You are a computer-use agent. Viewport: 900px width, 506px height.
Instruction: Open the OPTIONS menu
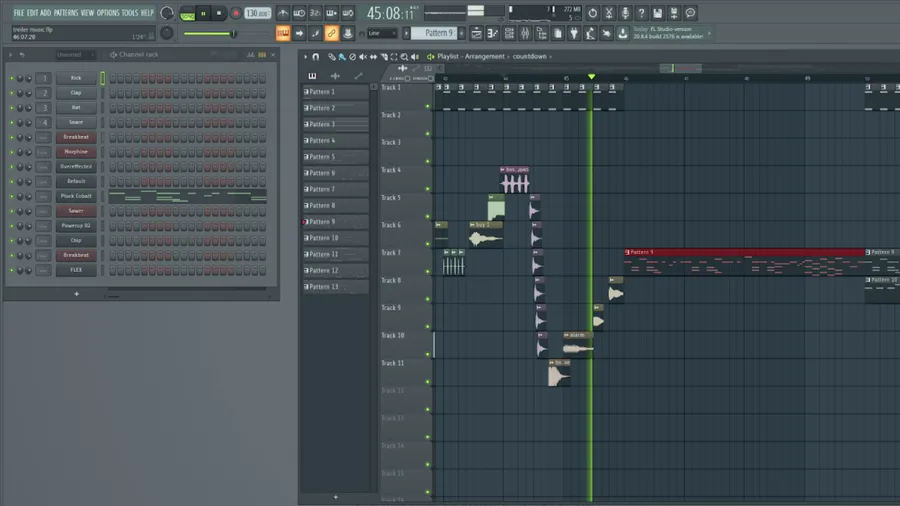click(x=108, y=13)
